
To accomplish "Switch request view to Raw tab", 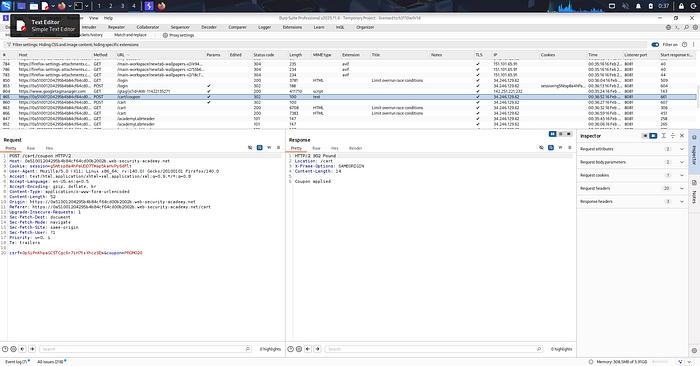I will click(31, 148).
